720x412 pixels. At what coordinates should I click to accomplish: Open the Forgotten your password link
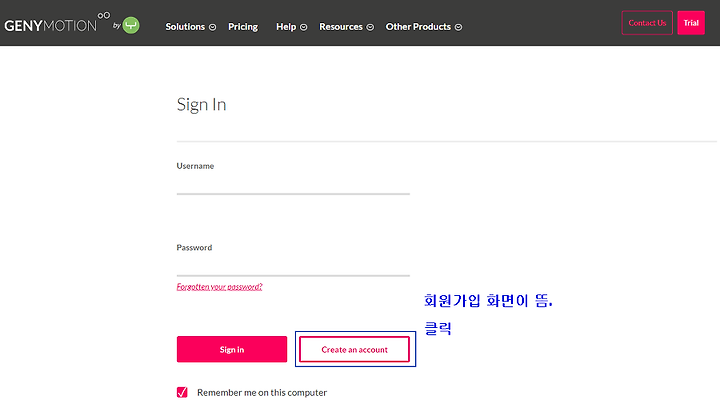(219, 287)
